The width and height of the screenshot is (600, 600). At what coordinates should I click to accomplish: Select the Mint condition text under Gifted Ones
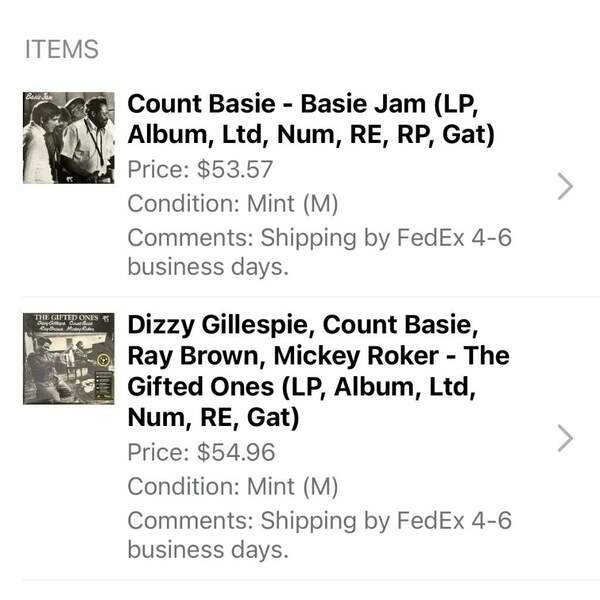(233, 487)
